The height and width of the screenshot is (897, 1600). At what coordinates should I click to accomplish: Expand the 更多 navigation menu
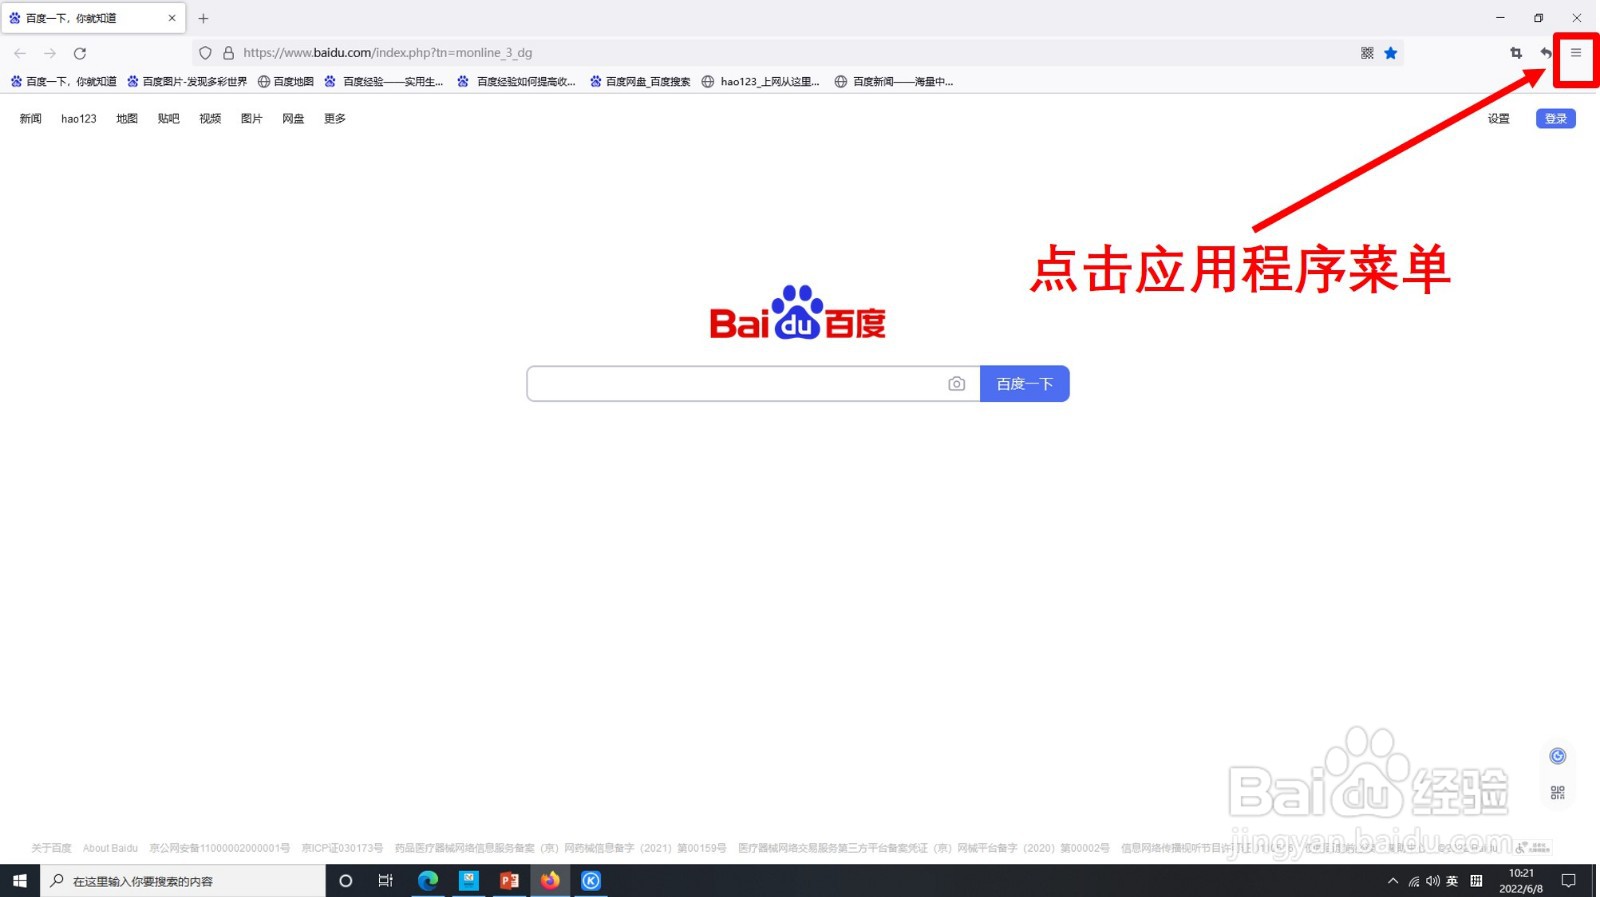point(335,118)
